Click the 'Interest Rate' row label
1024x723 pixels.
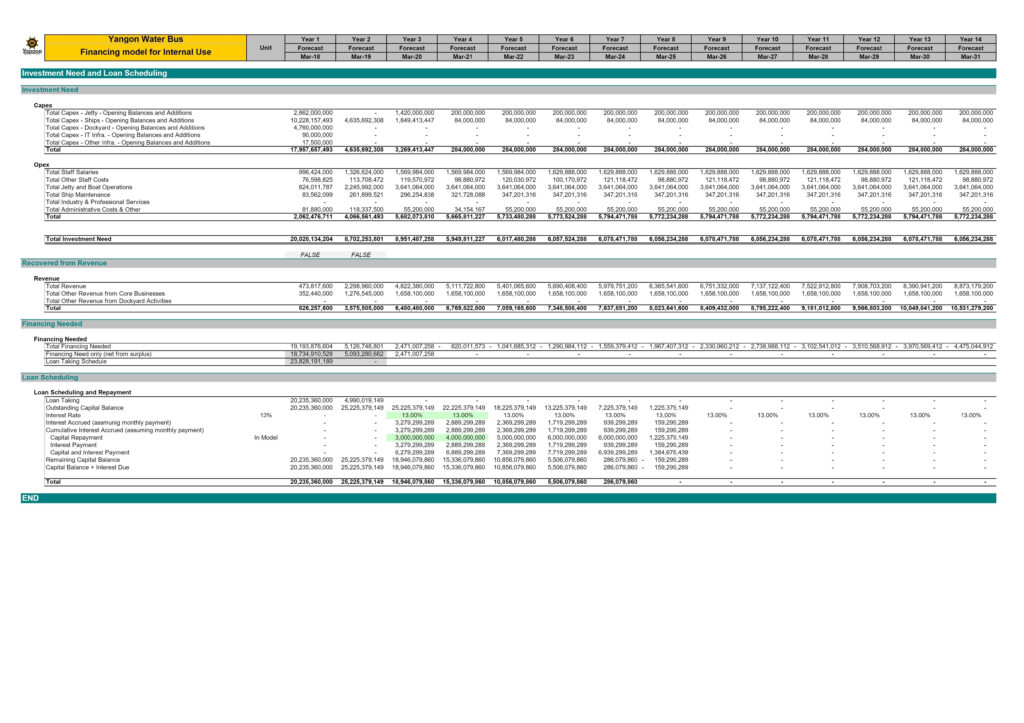(x=63, y=415)
